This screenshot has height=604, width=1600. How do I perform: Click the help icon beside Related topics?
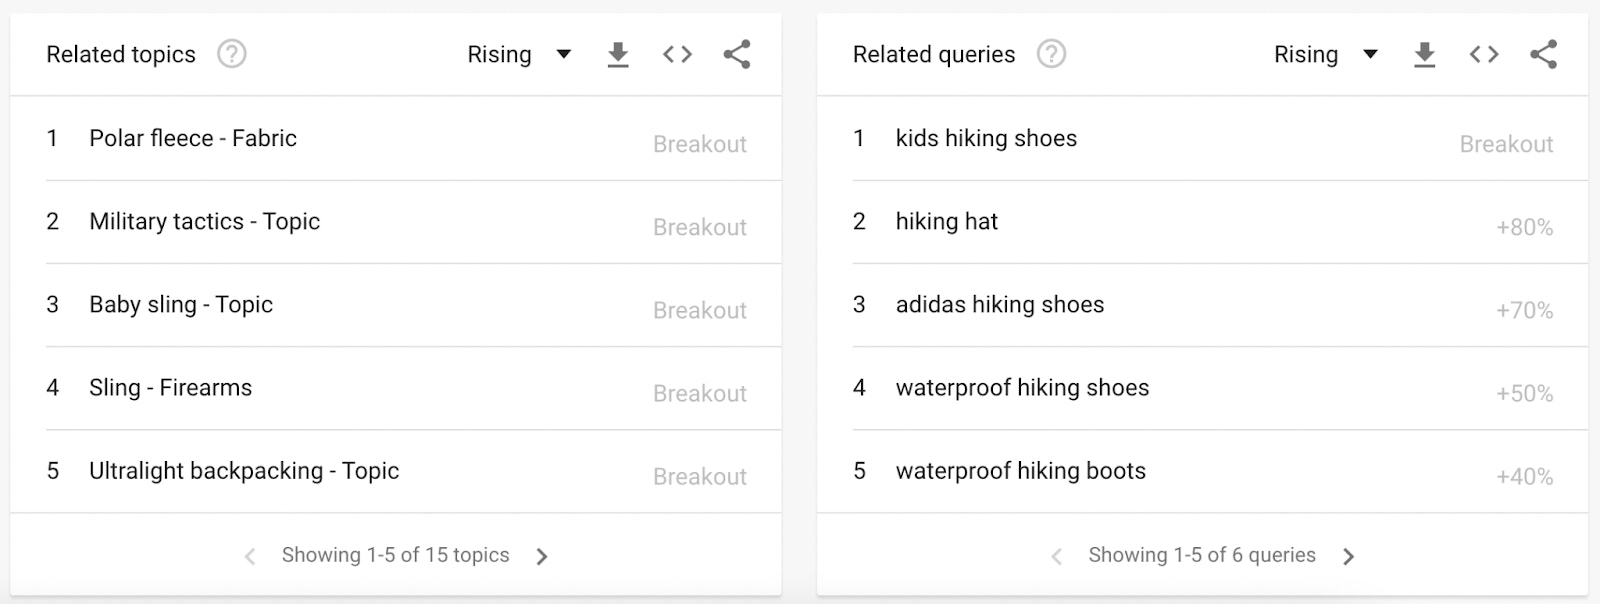(x=232, y=55)
